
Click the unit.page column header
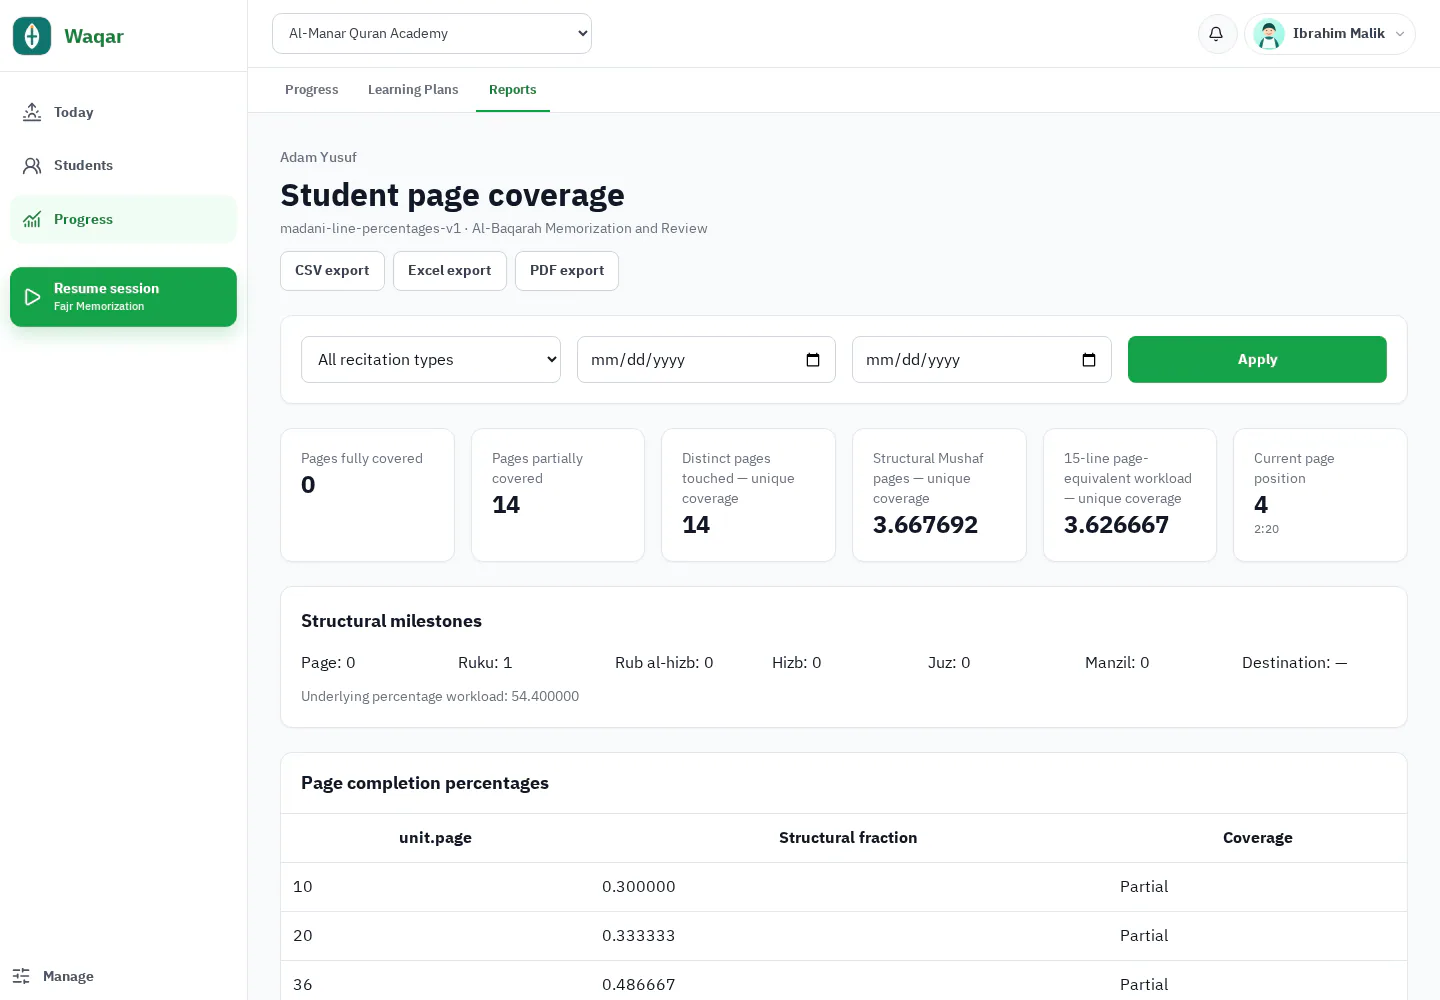pyautogui.click(x=435, y=838)
